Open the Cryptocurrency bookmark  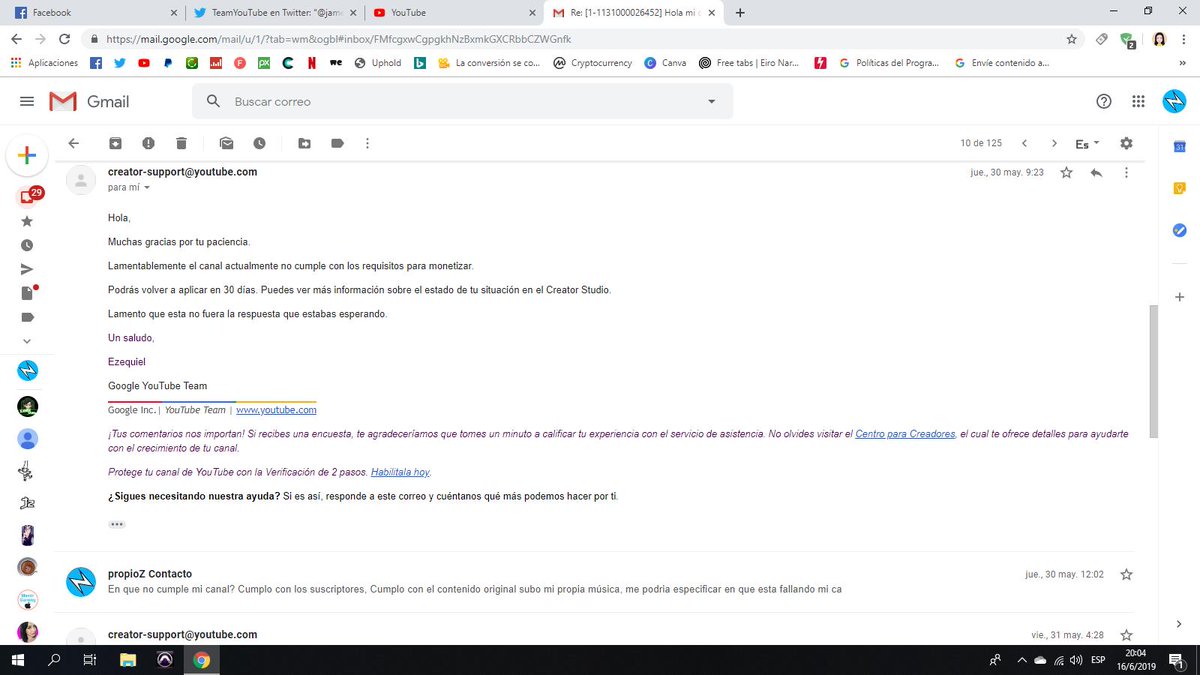pos(592,62)
